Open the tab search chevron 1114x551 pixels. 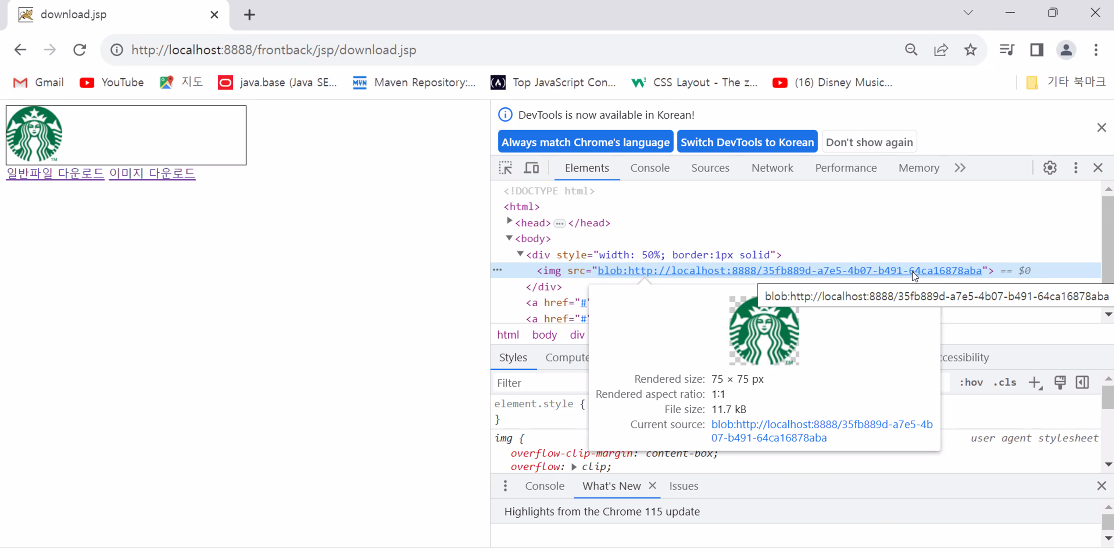click(968, 12)
